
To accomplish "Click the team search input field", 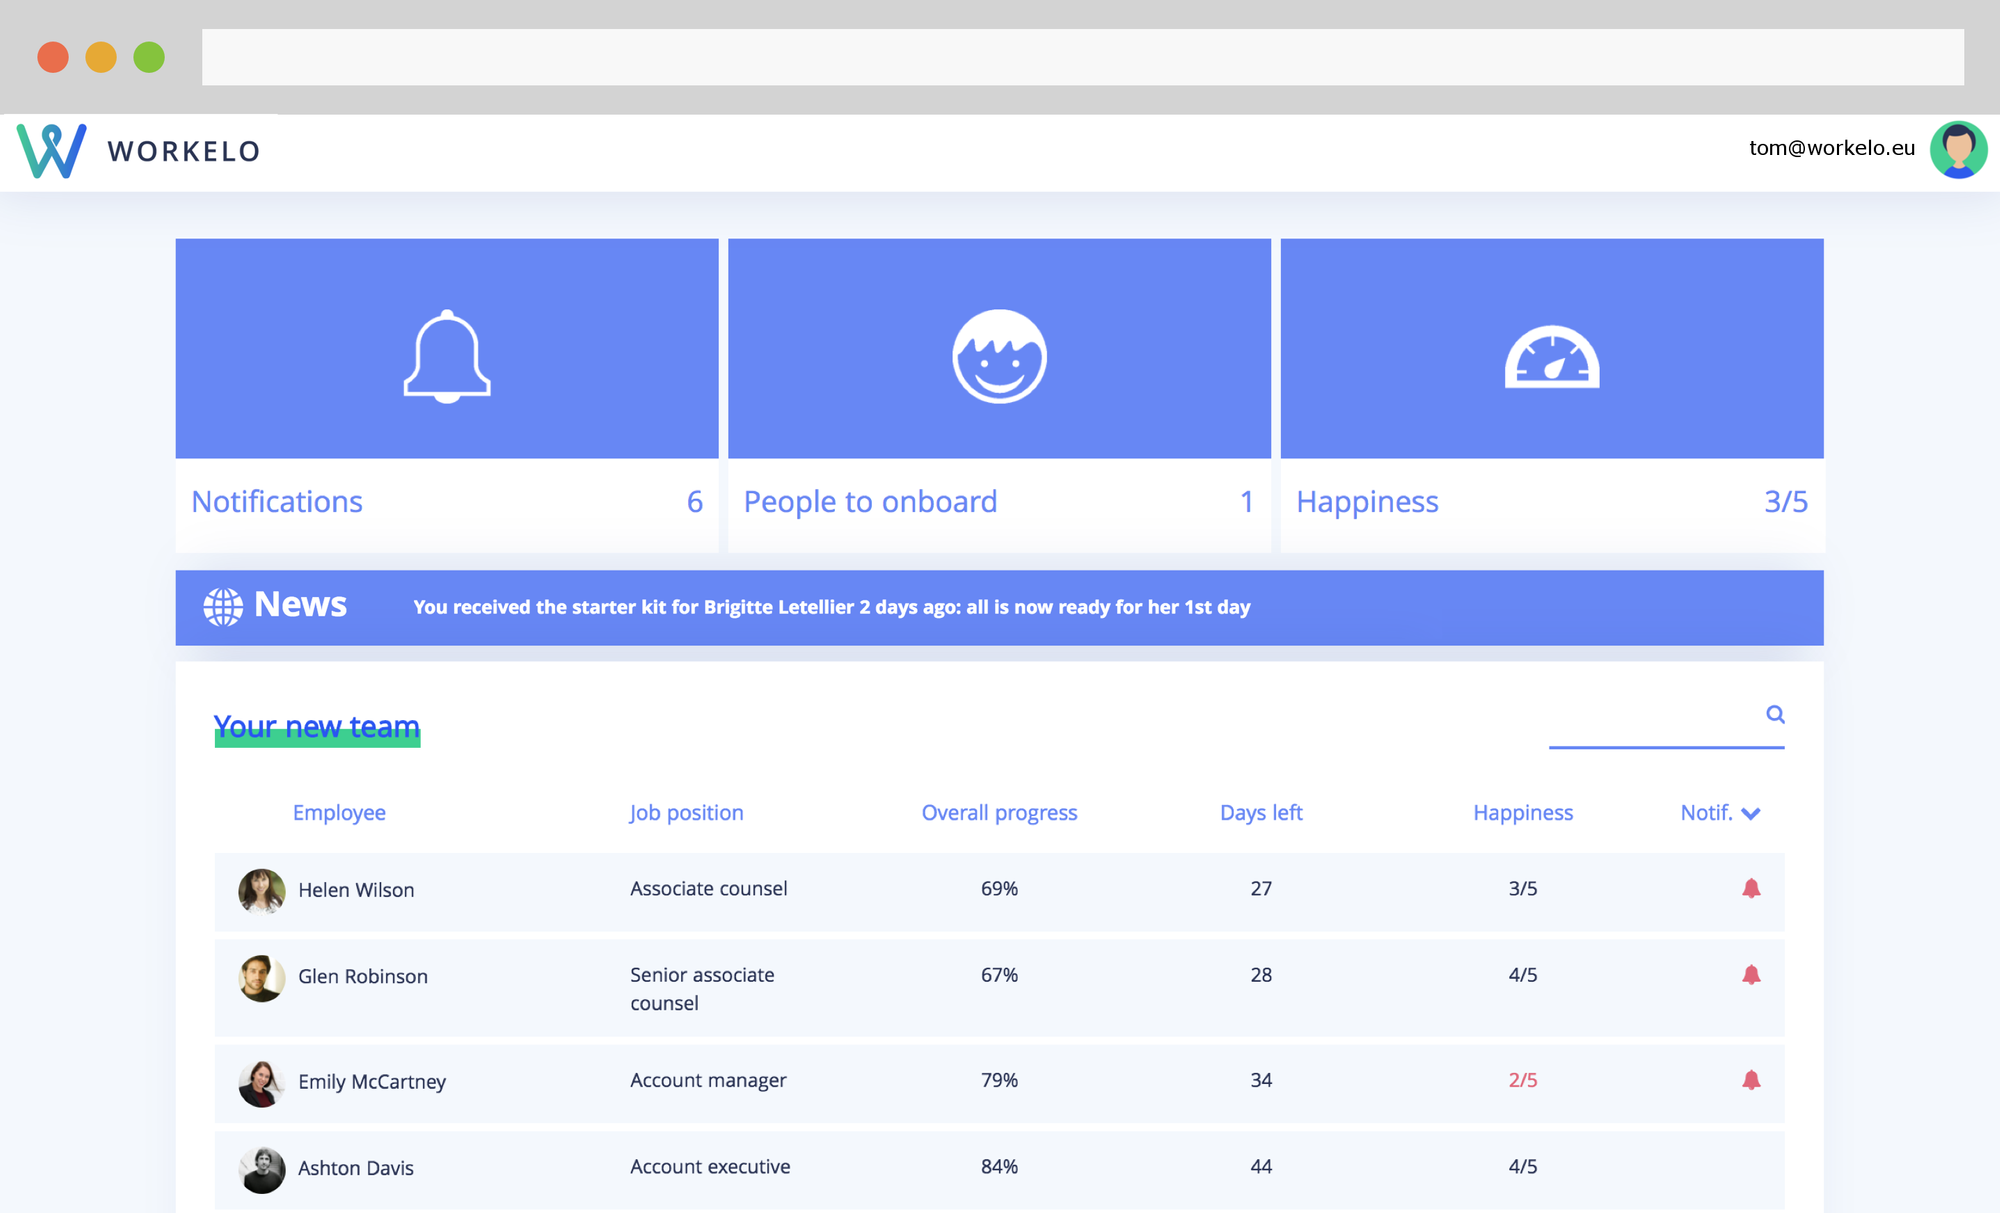I will (x=1652, y=720).
